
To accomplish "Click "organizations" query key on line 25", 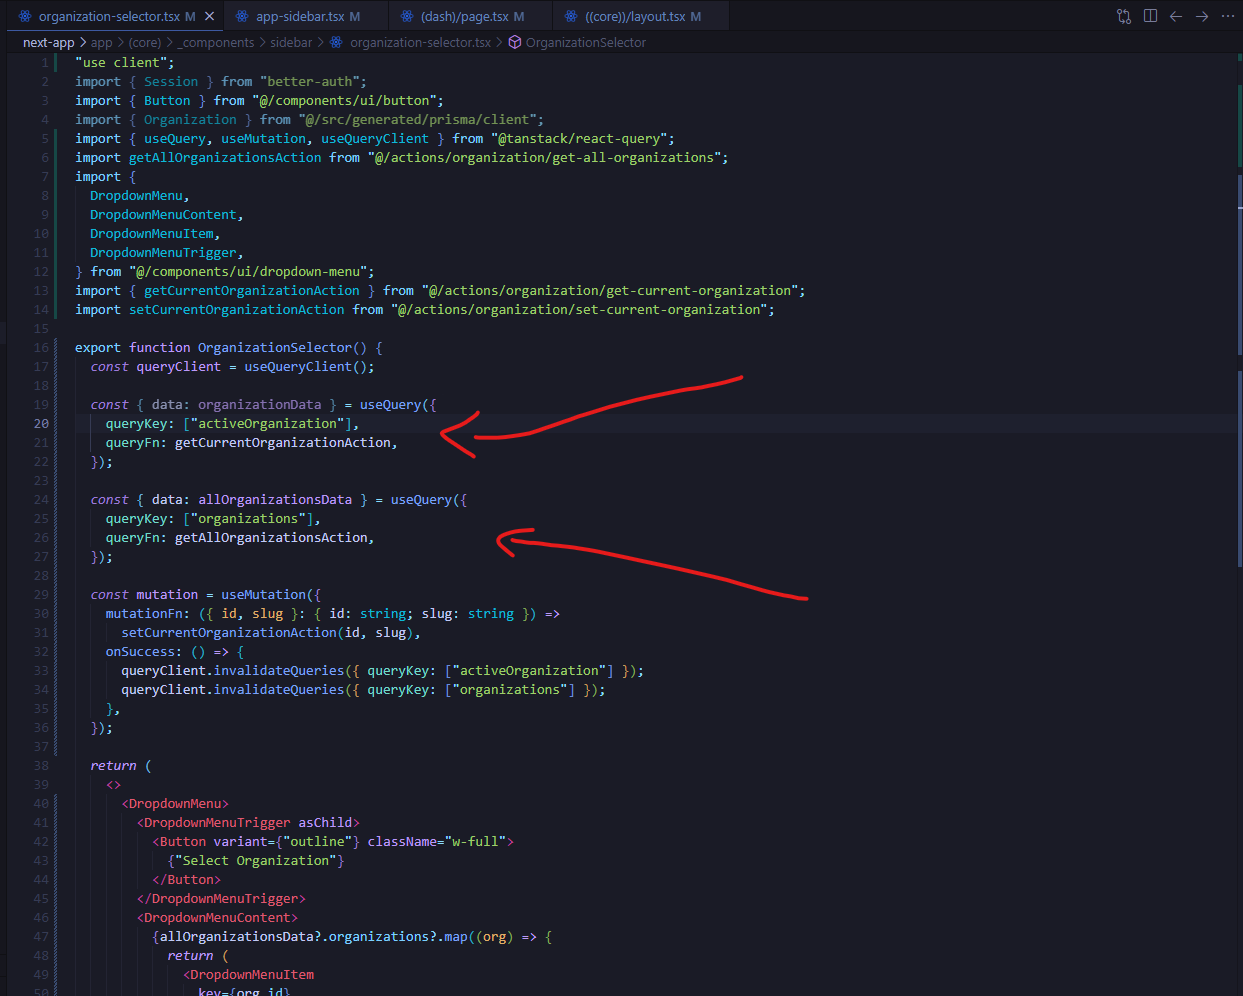I will (x=248, y=518).
